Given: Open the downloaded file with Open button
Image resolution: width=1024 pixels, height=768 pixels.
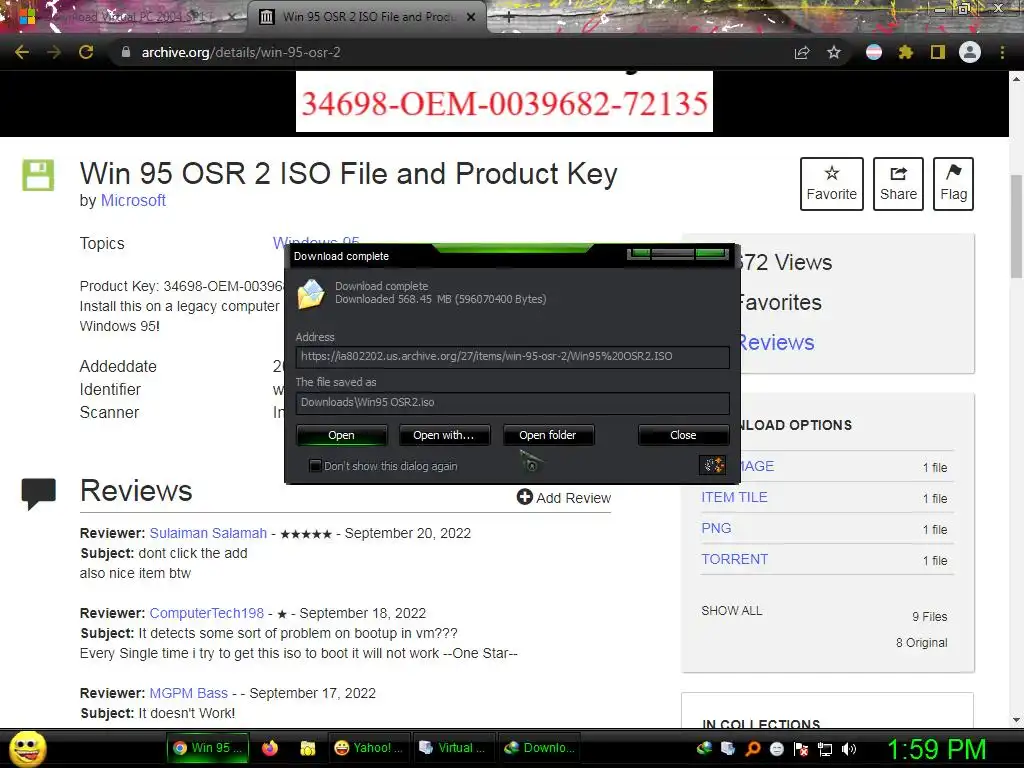Looking at the screenshot, I should point(342,435).
